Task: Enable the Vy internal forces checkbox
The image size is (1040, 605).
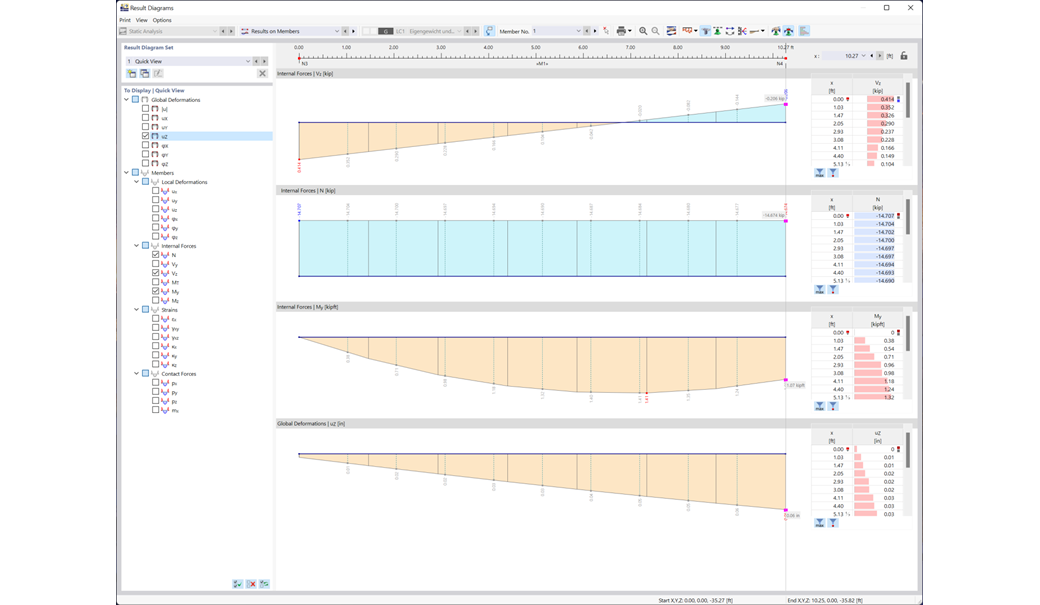Action: coord(157,263)
